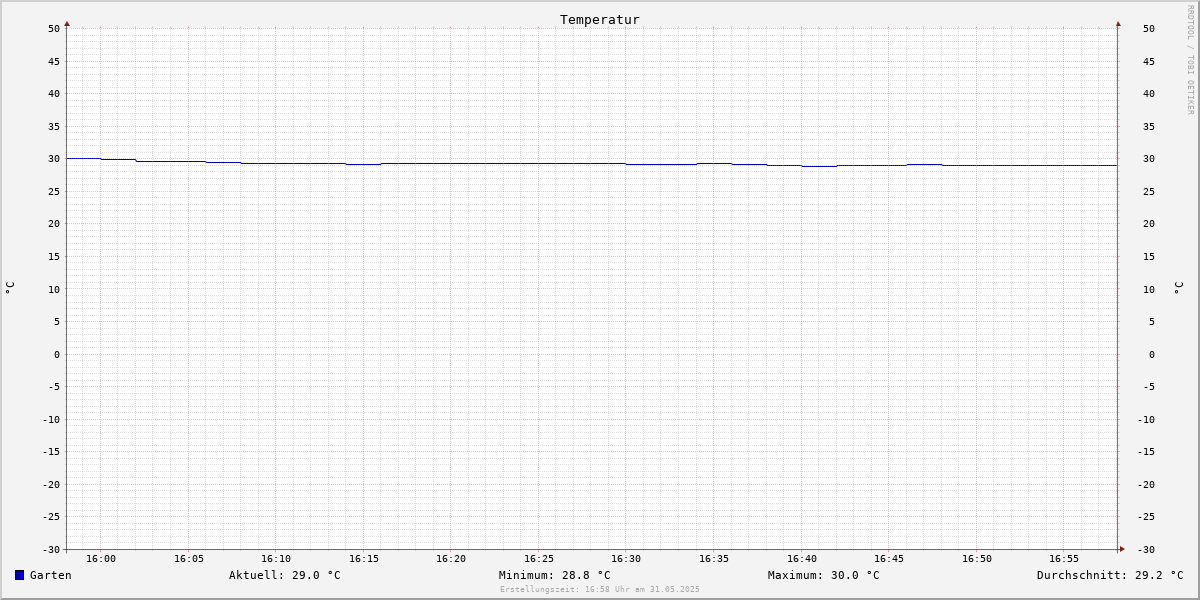Click the 16:00 time axis label
Screen dimensions: 1200x600
click(x=101, y=559)
